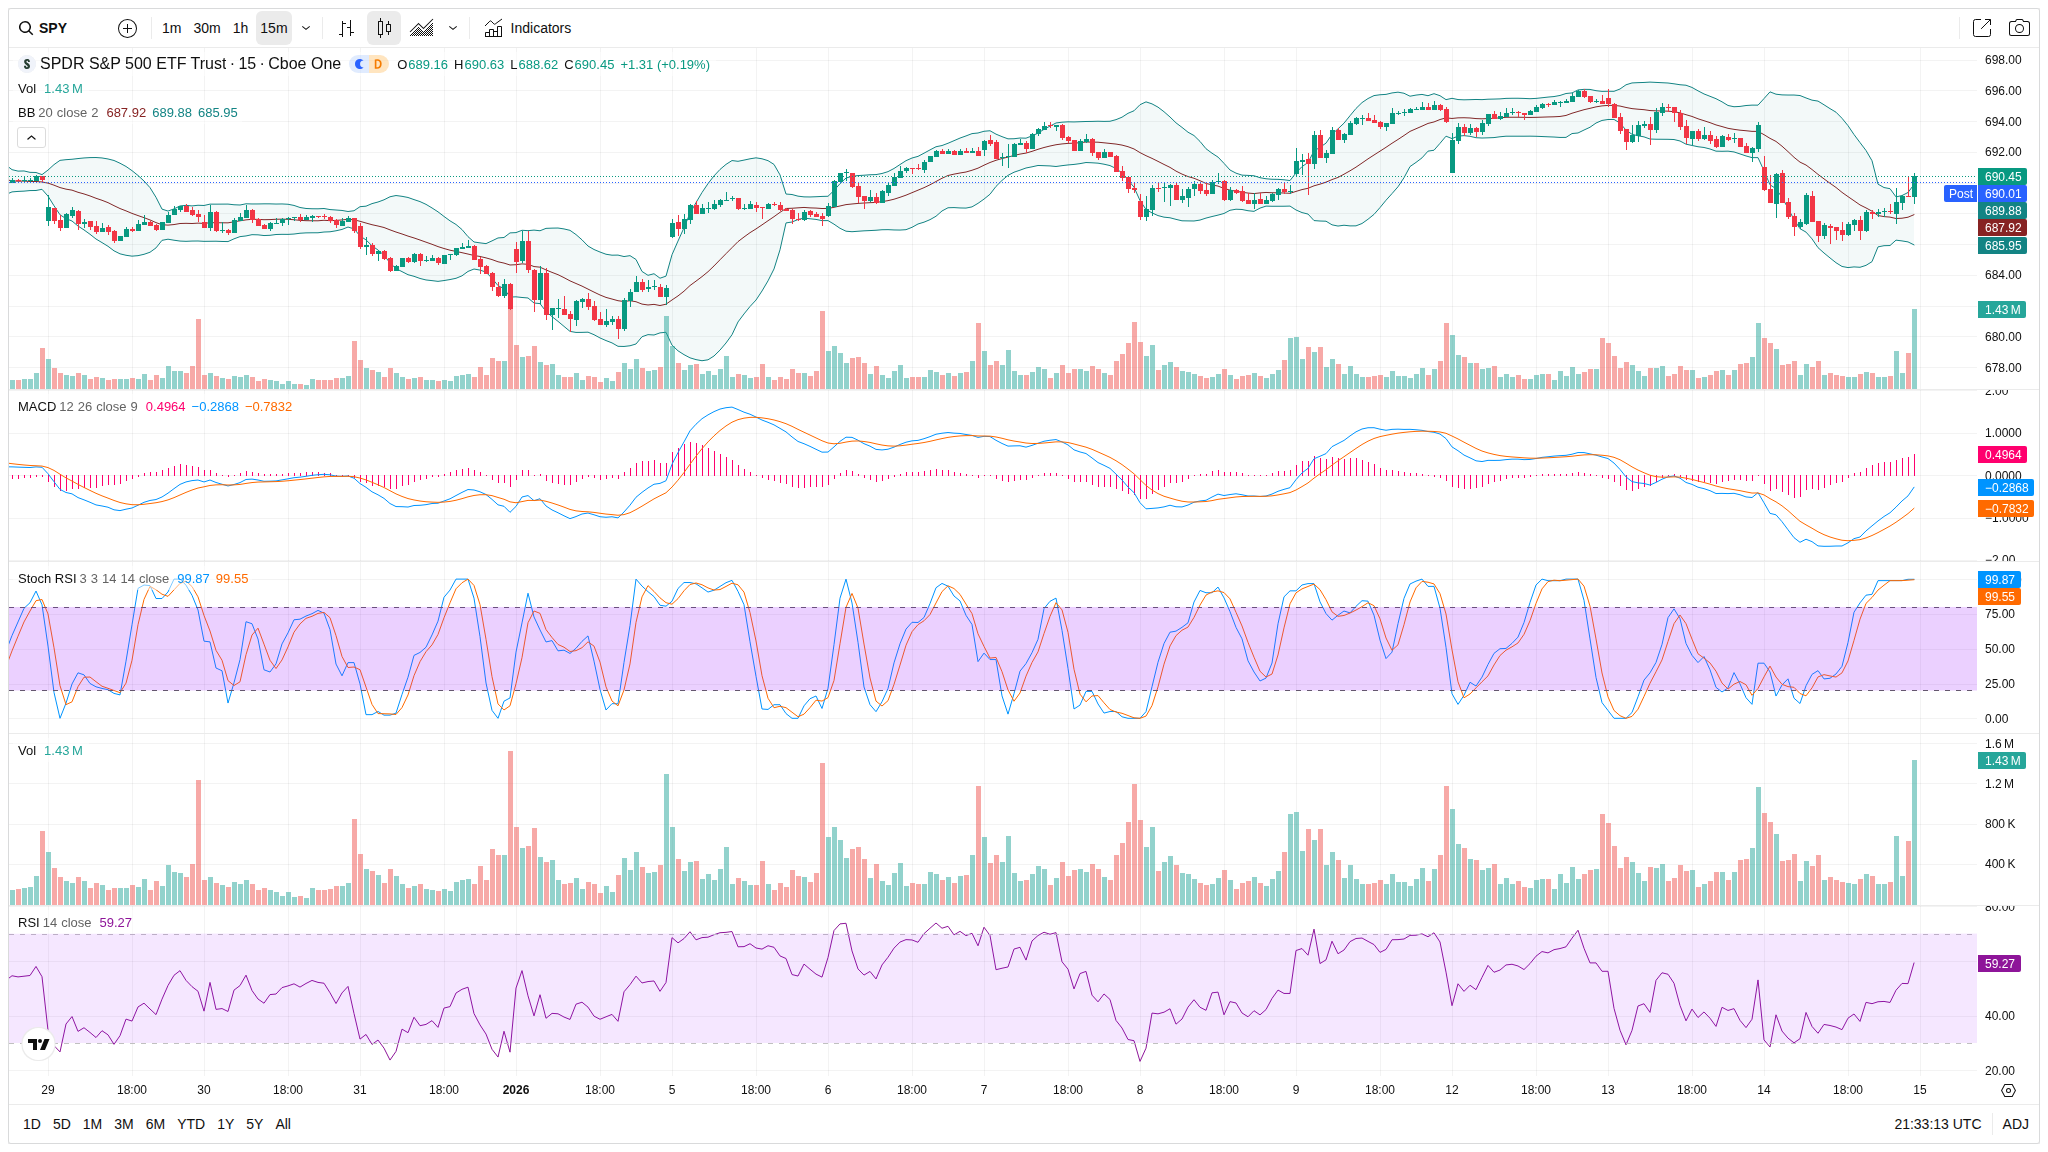
Task: Select the area chart style icon
Action: pyautogui.click(x=422, y=28)
